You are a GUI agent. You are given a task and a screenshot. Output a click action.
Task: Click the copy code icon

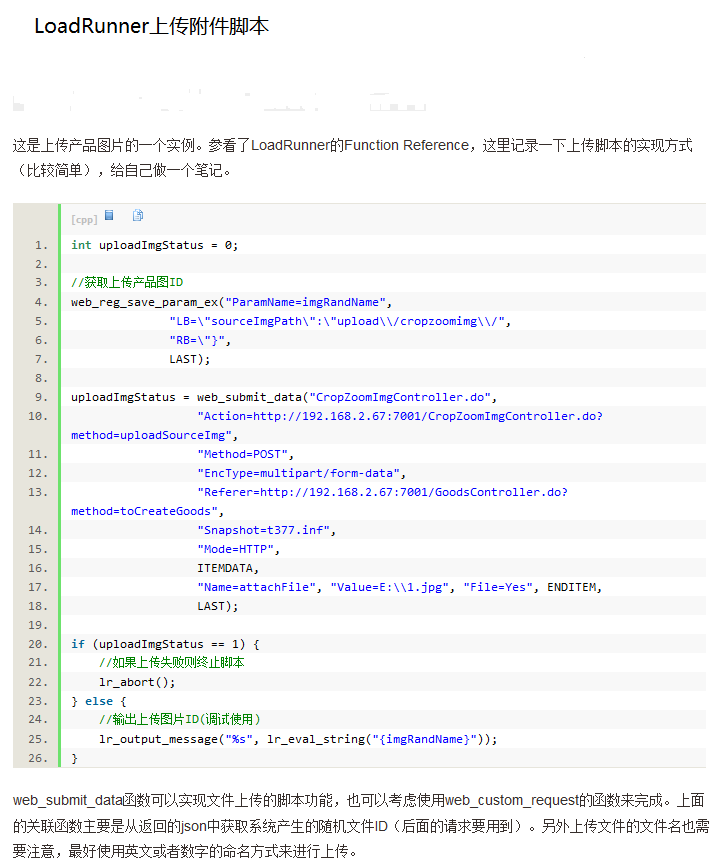coord(138,215)
